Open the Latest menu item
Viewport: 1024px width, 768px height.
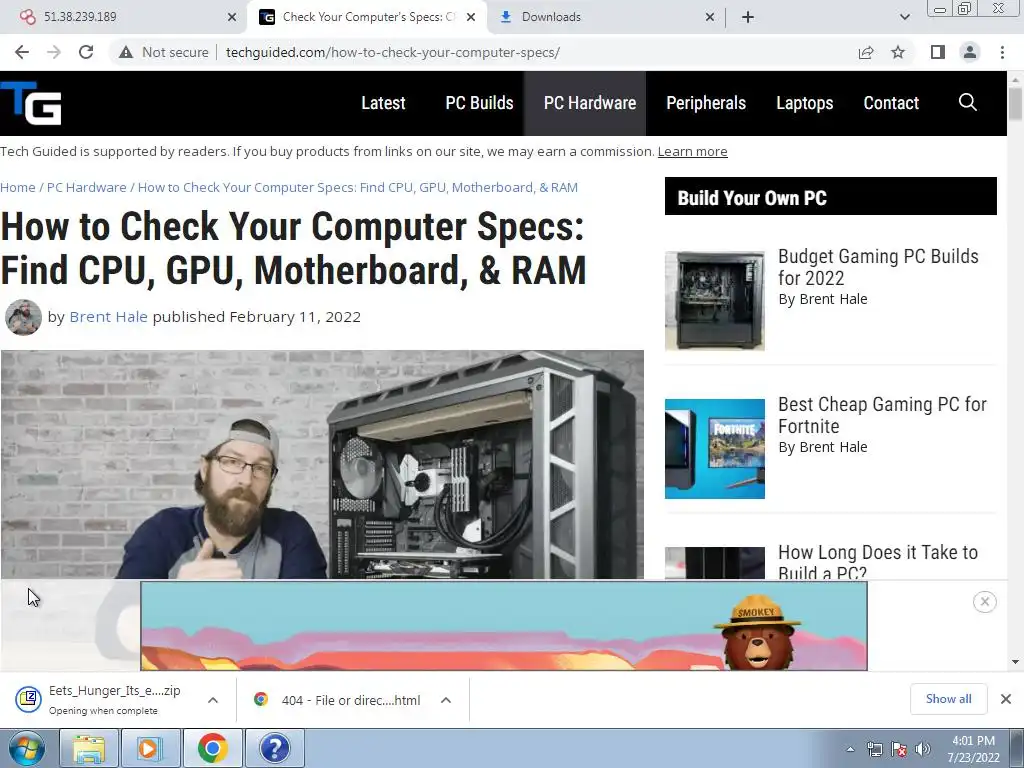click(x=383, y=103)
